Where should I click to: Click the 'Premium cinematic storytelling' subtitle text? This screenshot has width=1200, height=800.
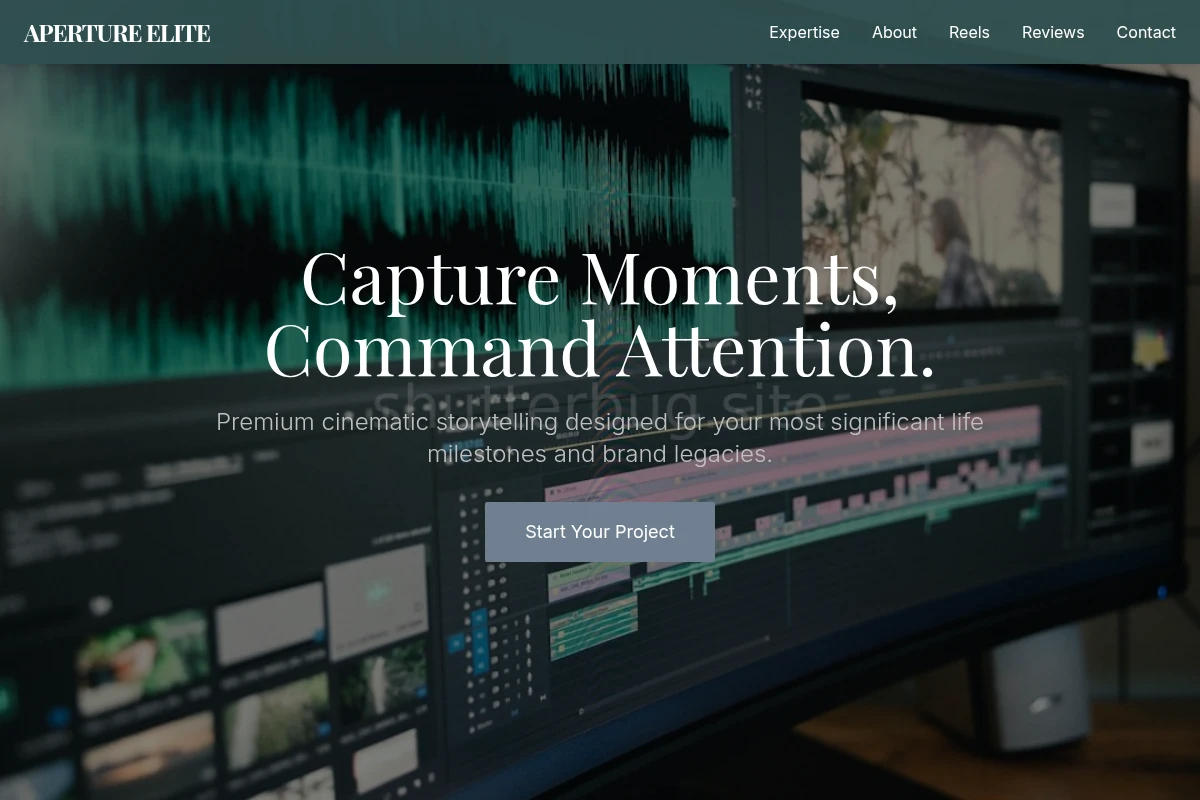pos(600,437)
